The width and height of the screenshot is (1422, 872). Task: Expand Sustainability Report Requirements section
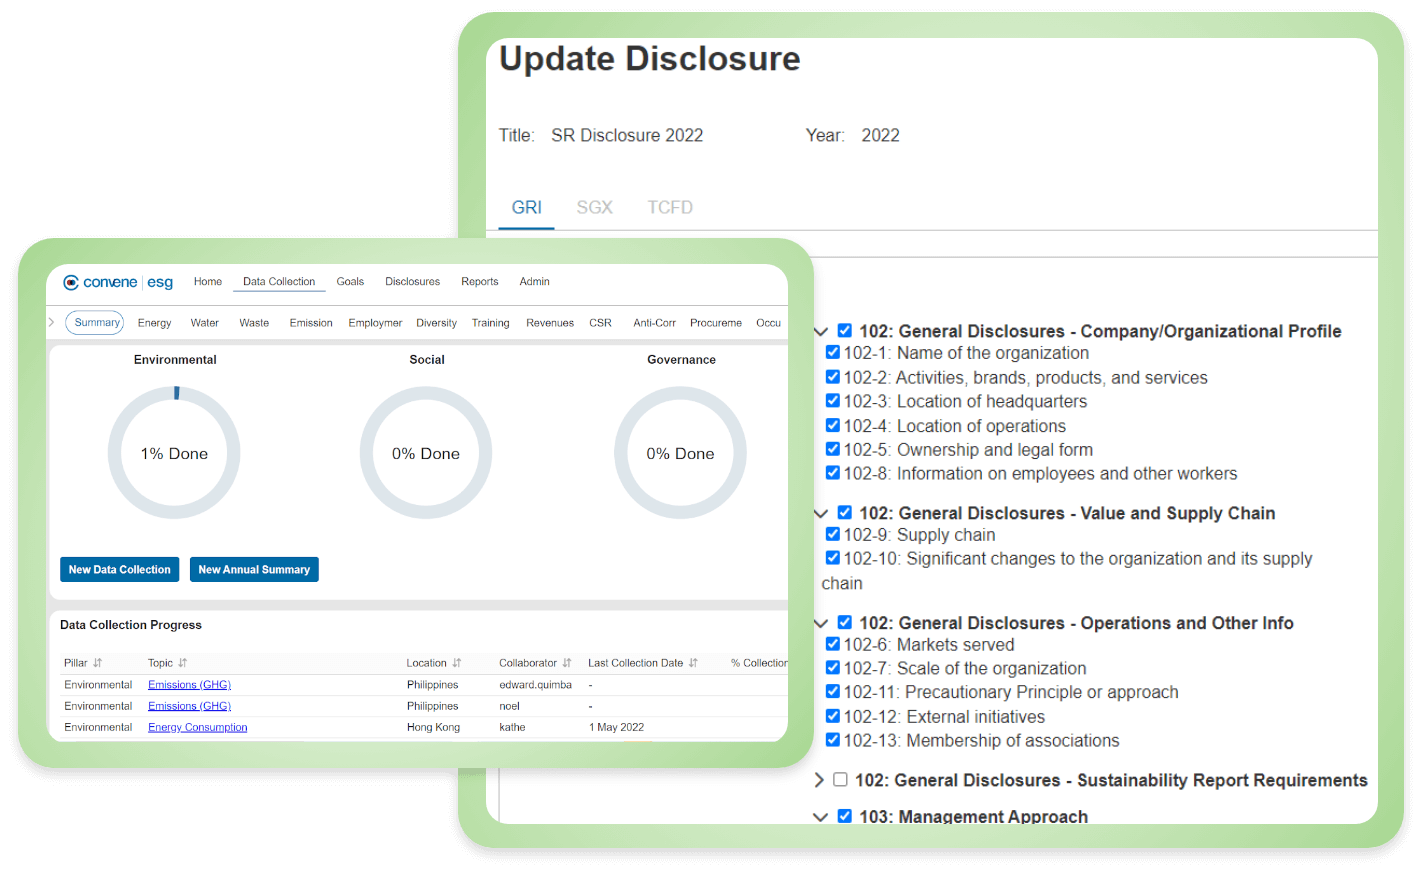point(819,780)
